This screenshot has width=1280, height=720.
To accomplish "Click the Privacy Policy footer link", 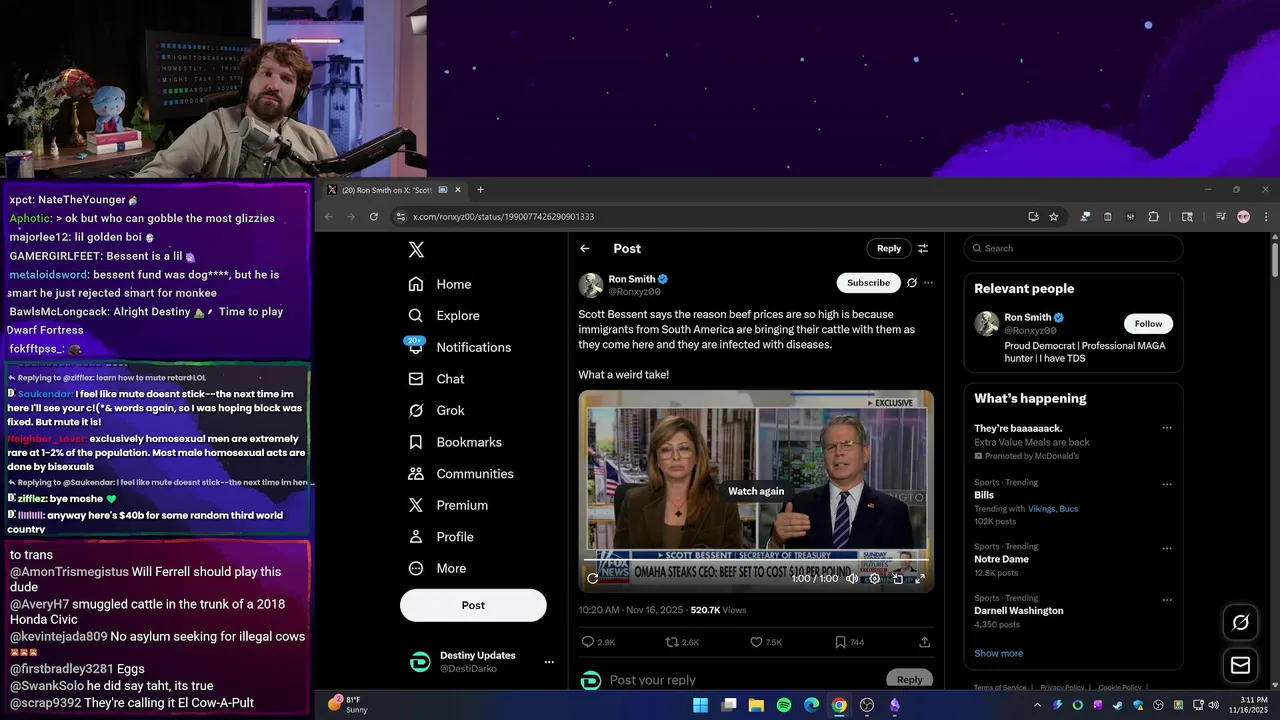I will [1062, 688].
